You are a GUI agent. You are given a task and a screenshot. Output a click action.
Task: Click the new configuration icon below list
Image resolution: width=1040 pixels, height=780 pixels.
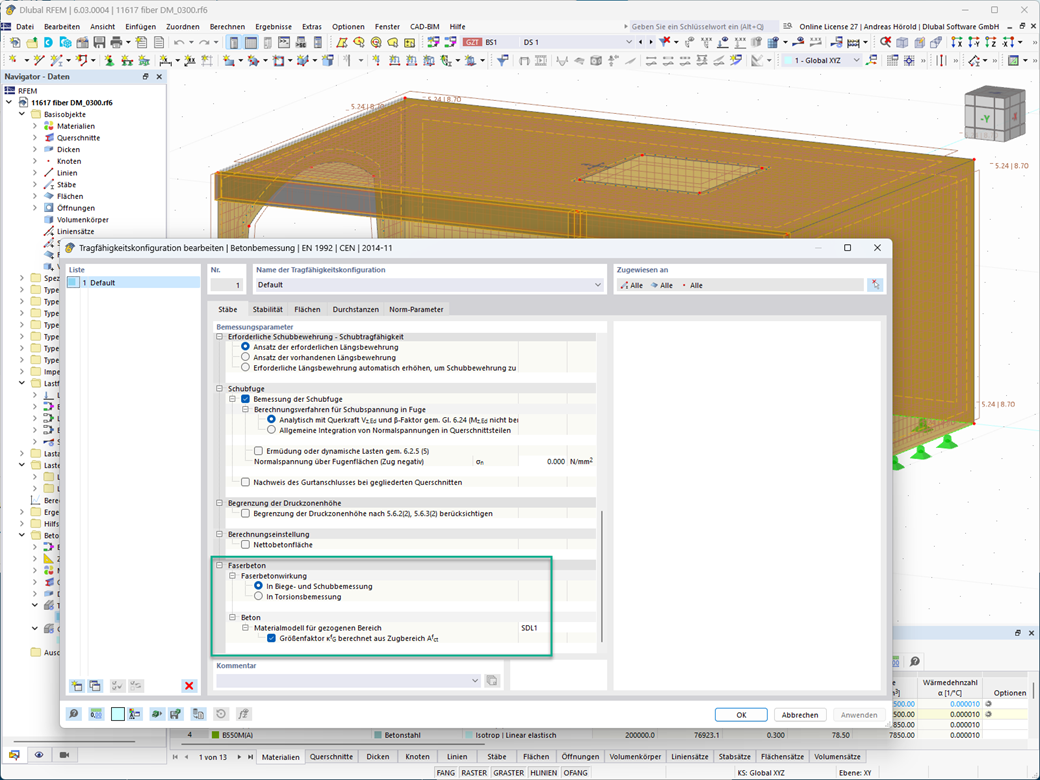pyautogui.click(x=77, y=686)
